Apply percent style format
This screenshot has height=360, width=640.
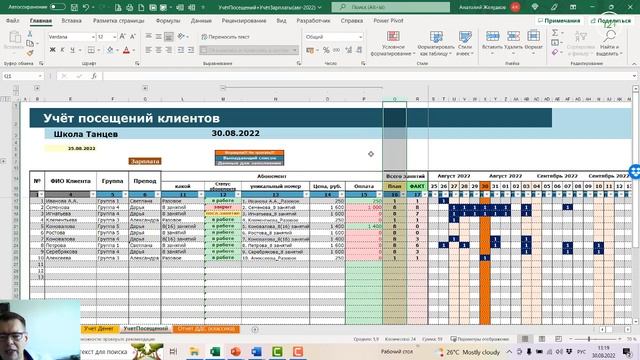pyautogui.click(x=326, y=50)
